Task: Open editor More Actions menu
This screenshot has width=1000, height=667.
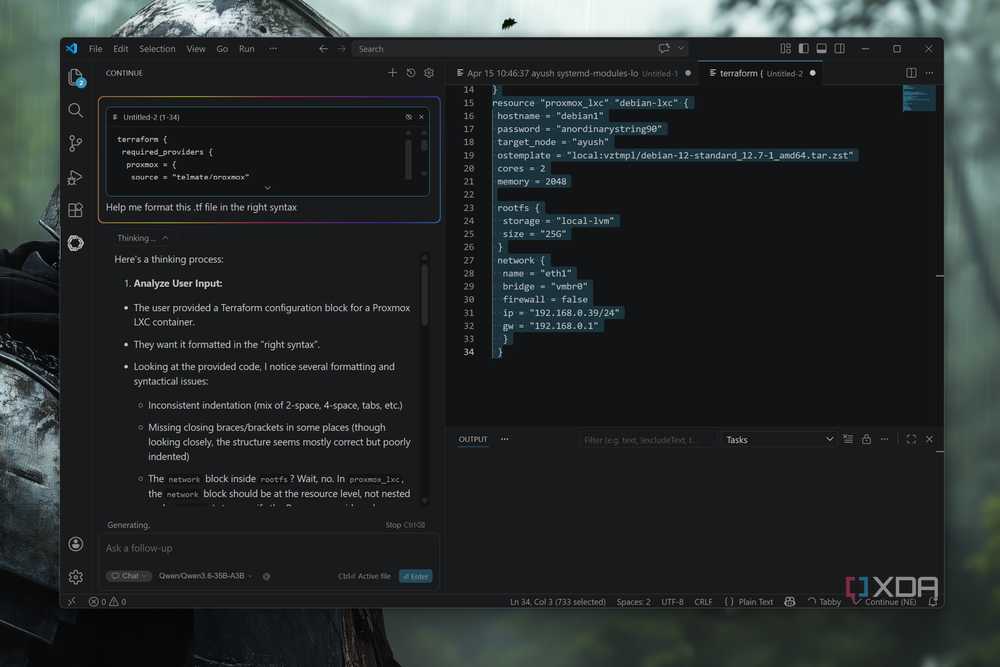Action: 929,73
